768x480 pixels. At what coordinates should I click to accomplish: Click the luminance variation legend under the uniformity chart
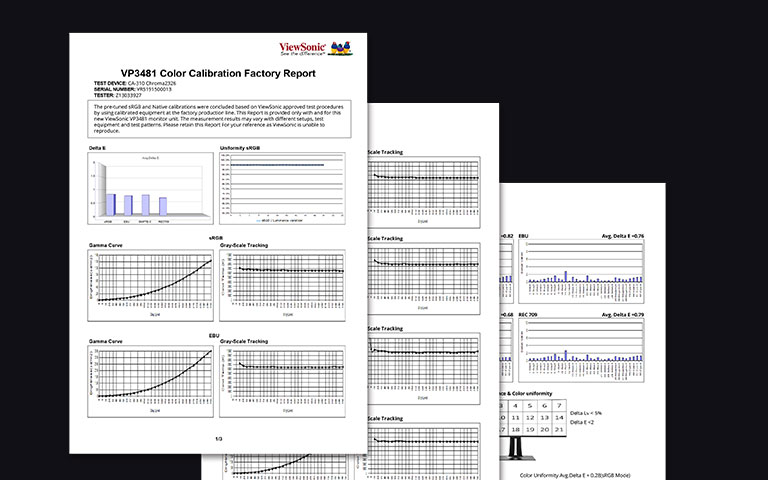pyautogui.click(x=279, y=220)
